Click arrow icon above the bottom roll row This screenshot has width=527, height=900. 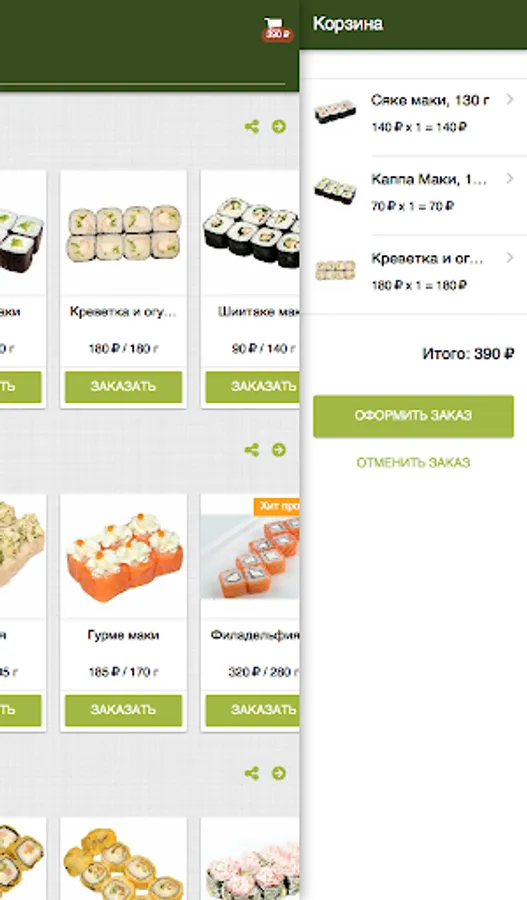pos(279,773)
